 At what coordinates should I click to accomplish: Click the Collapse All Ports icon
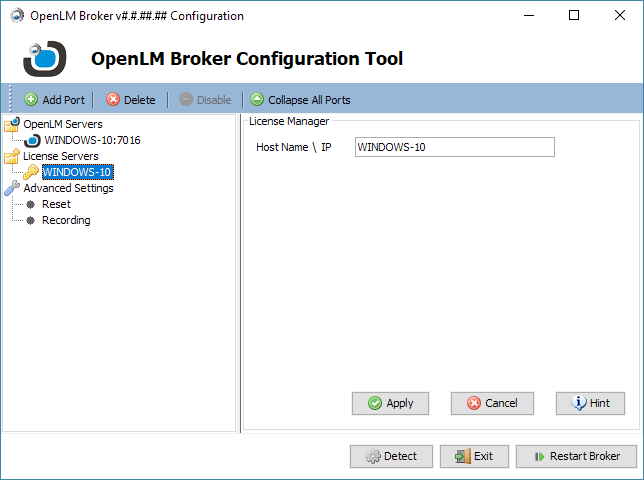(x=257, y=100)
